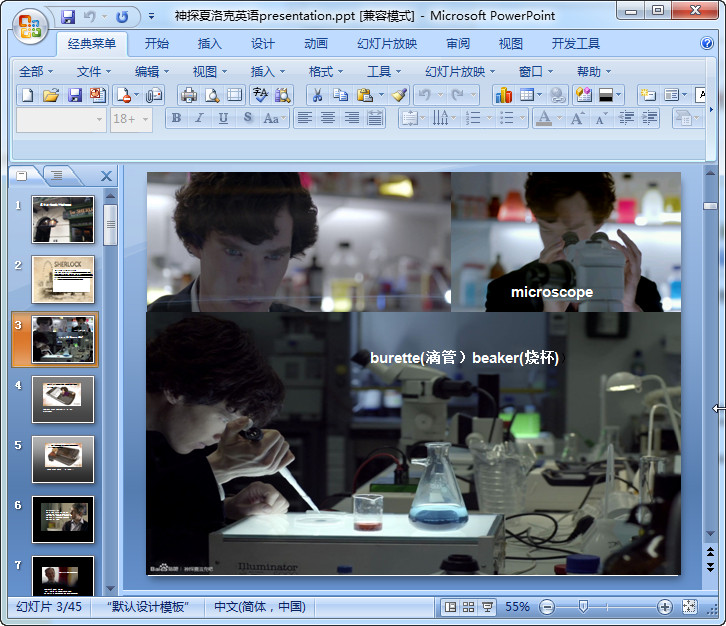Open the 设计 ribbon tab
The image size is (726, 626).
click(263, 44)
